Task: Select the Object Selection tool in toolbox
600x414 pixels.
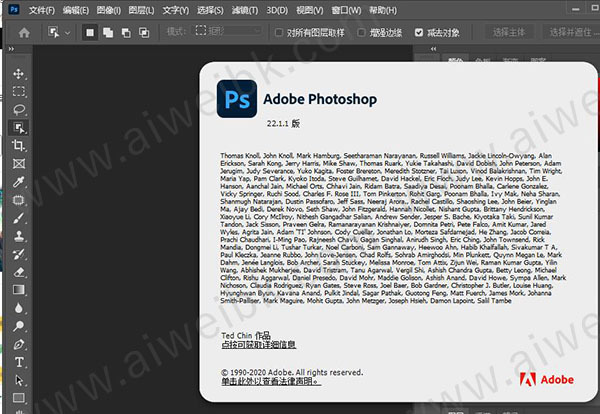Action: pyautogui.click(x=18, y=127)
